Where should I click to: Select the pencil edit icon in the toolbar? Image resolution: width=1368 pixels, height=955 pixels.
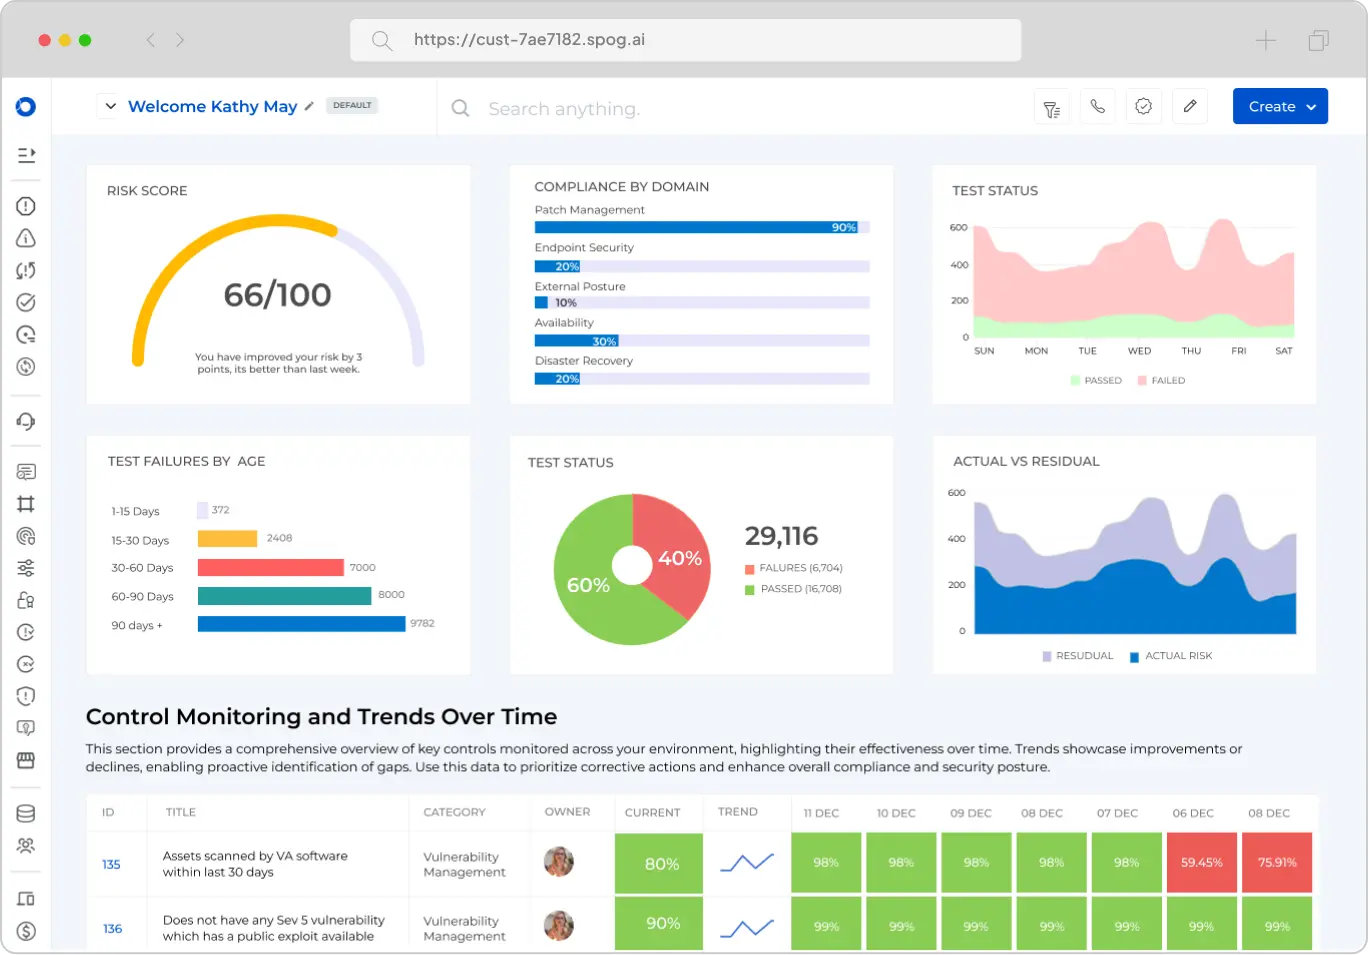click(1190, 106)
